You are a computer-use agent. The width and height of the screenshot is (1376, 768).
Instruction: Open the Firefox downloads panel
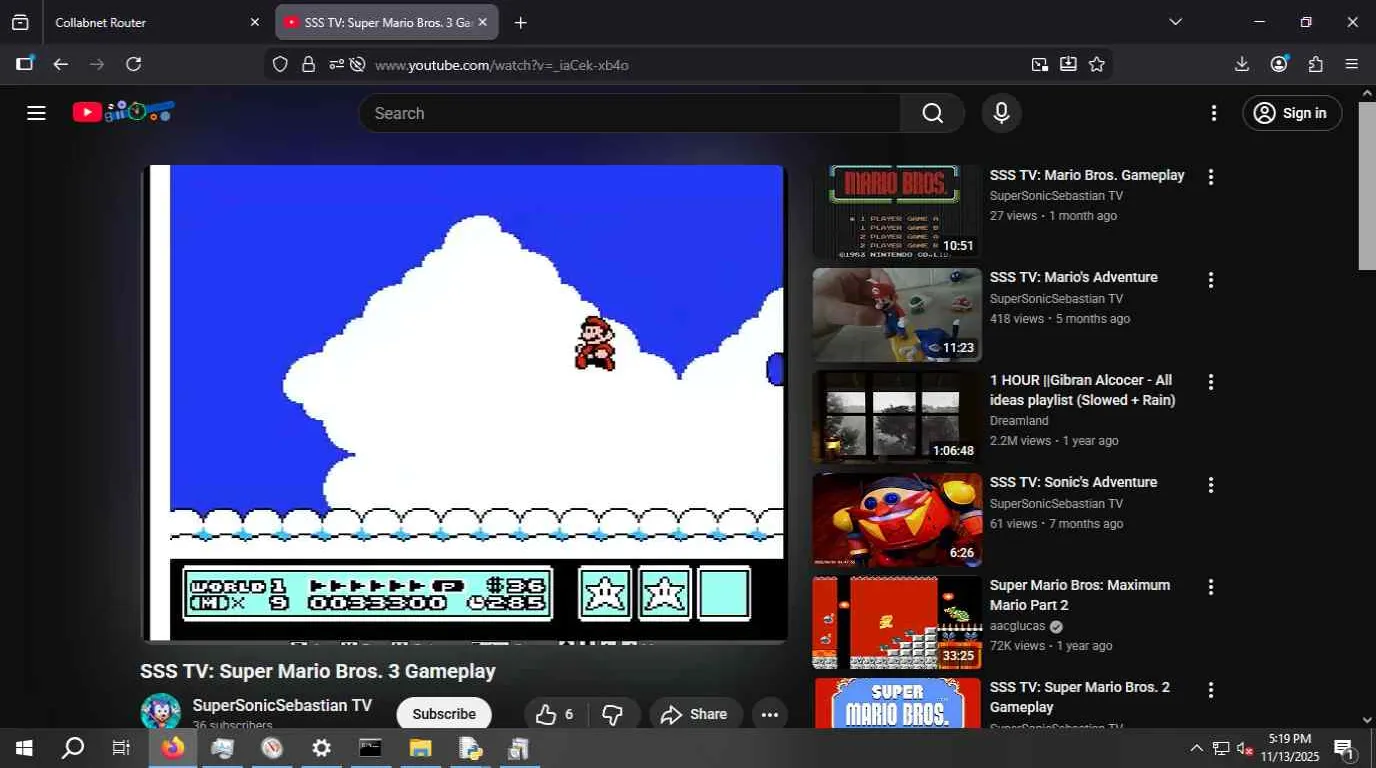coord(1242,64)
